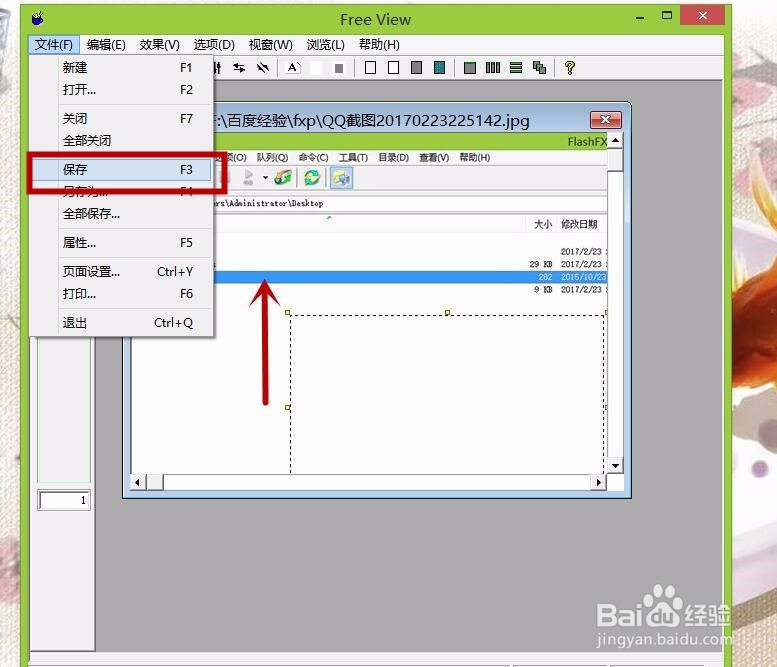
Task: Click the swap arrows toolbar icon
Action: [x=239, y=68]
